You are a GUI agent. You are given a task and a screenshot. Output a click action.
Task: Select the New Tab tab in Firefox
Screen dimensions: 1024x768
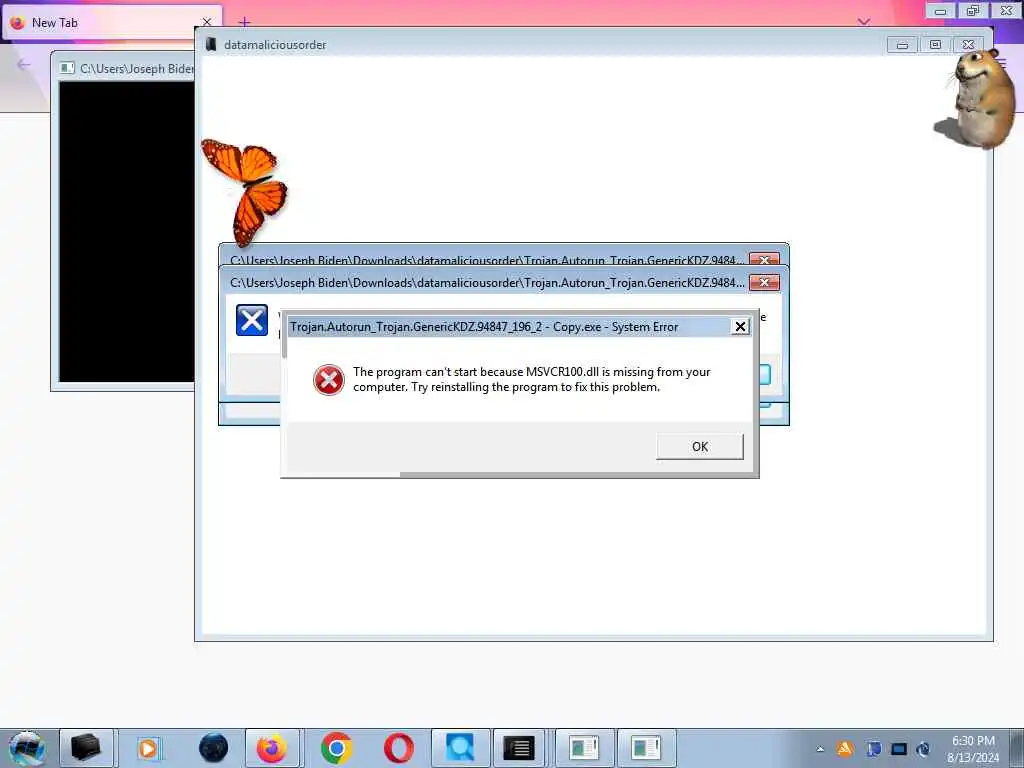coord(112,23)
